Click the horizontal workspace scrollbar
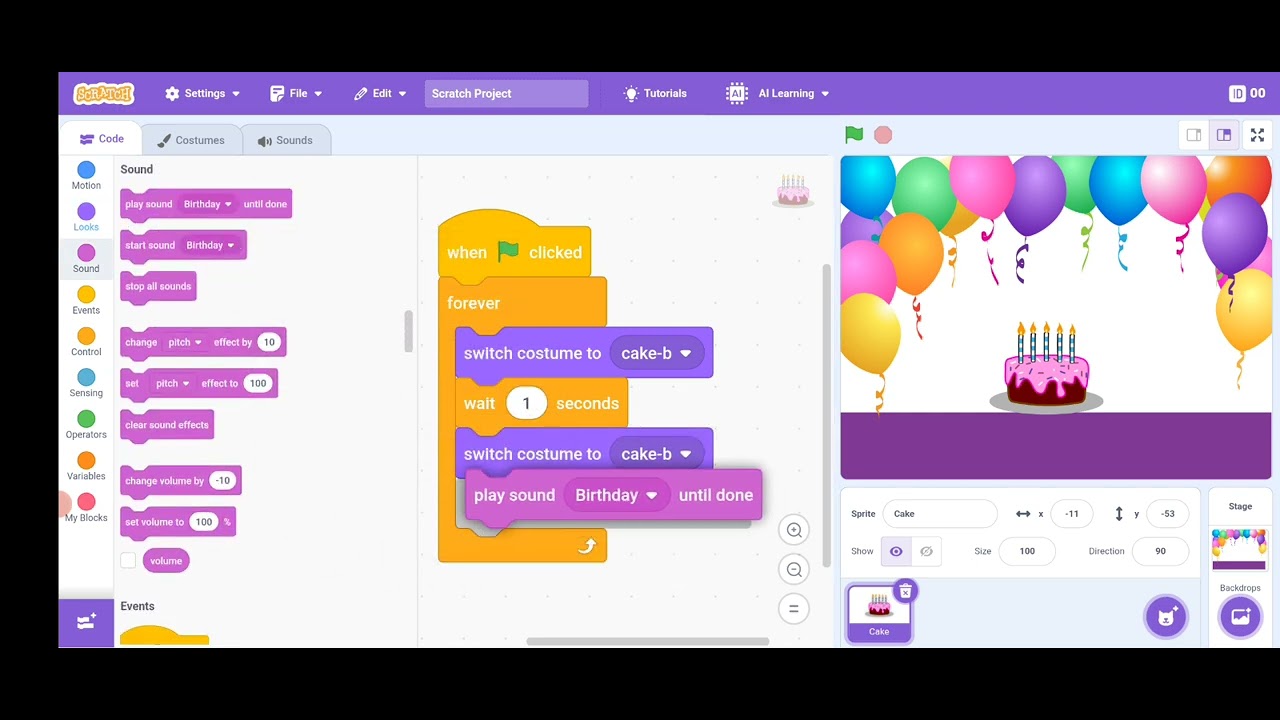 (x=648, y=641)
